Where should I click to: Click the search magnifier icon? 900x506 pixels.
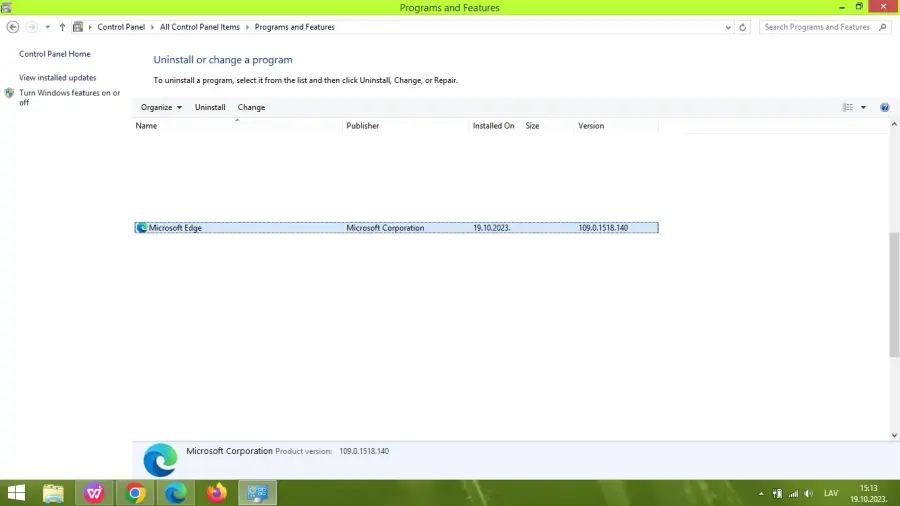point(883,27)
